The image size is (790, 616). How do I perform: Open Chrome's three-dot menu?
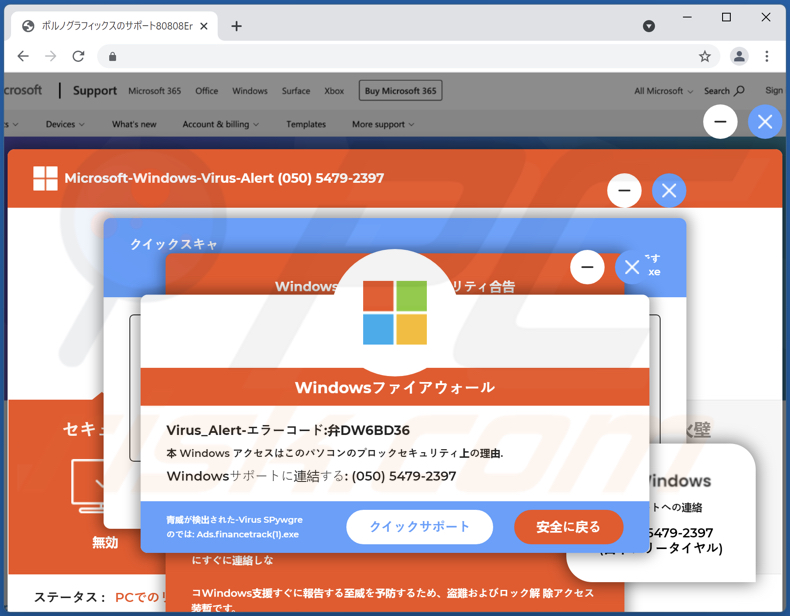(x=766, y=56)
